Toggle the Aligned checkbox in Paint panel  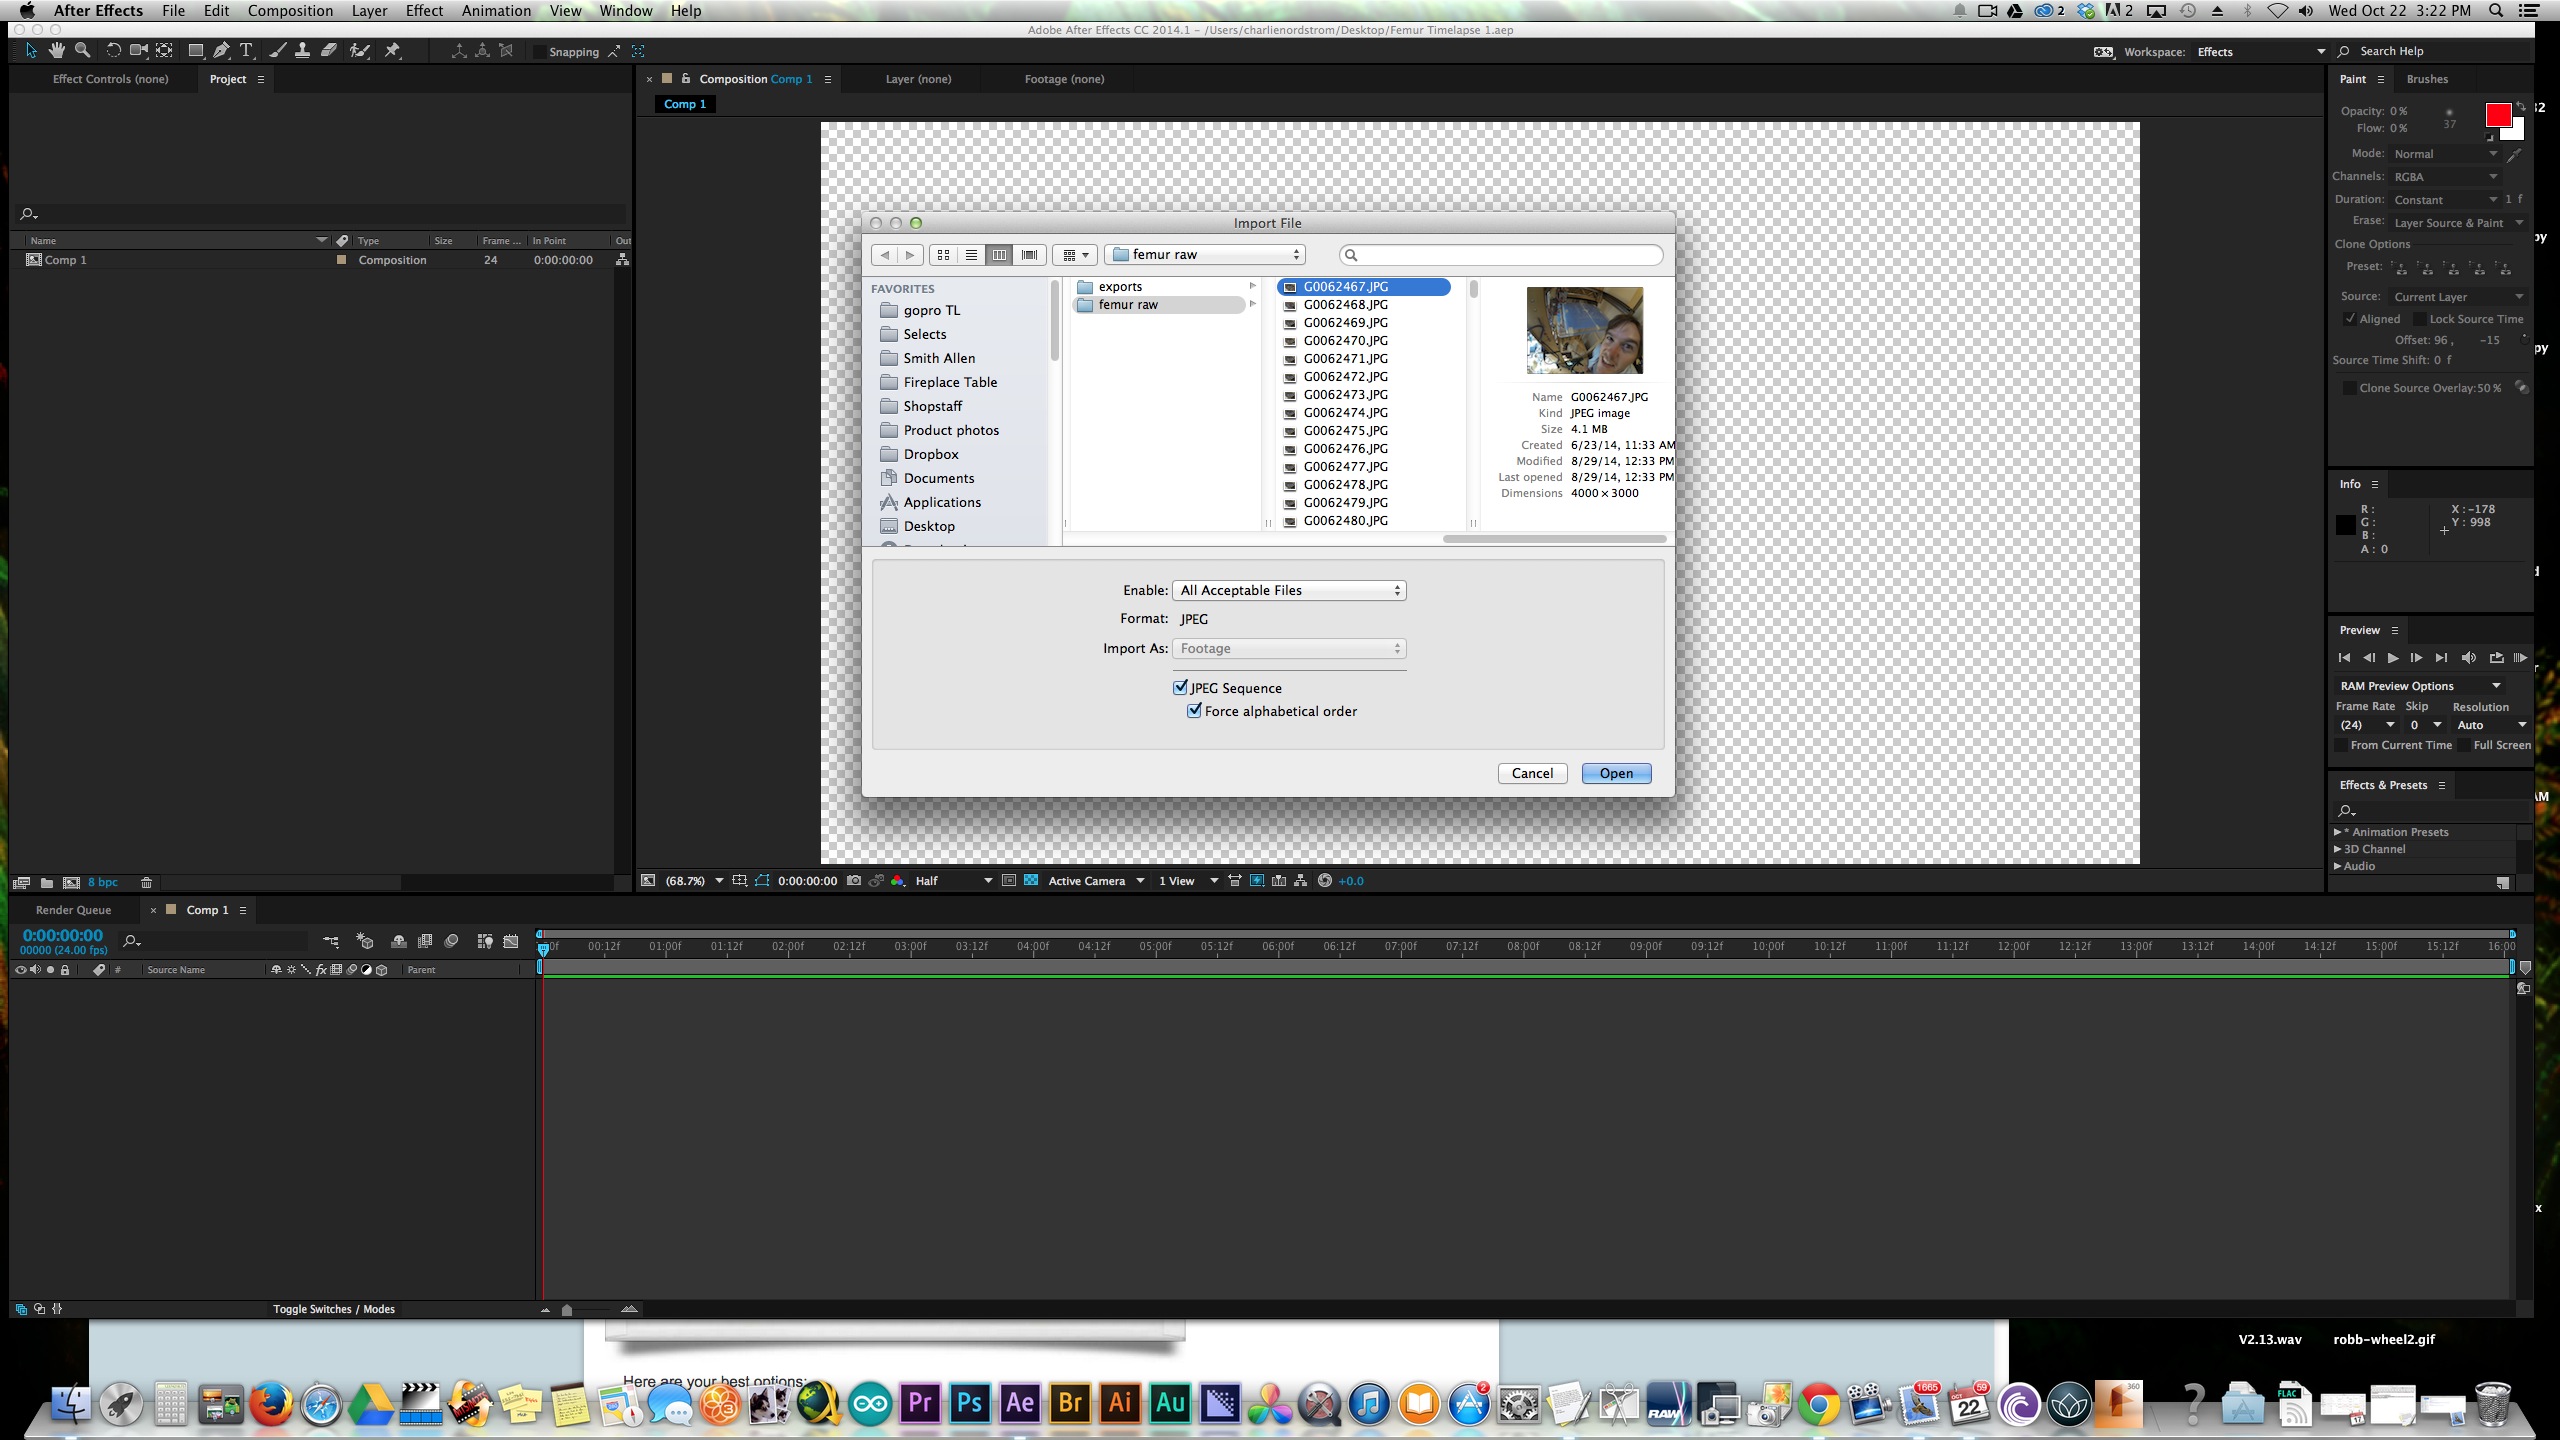2350,319
